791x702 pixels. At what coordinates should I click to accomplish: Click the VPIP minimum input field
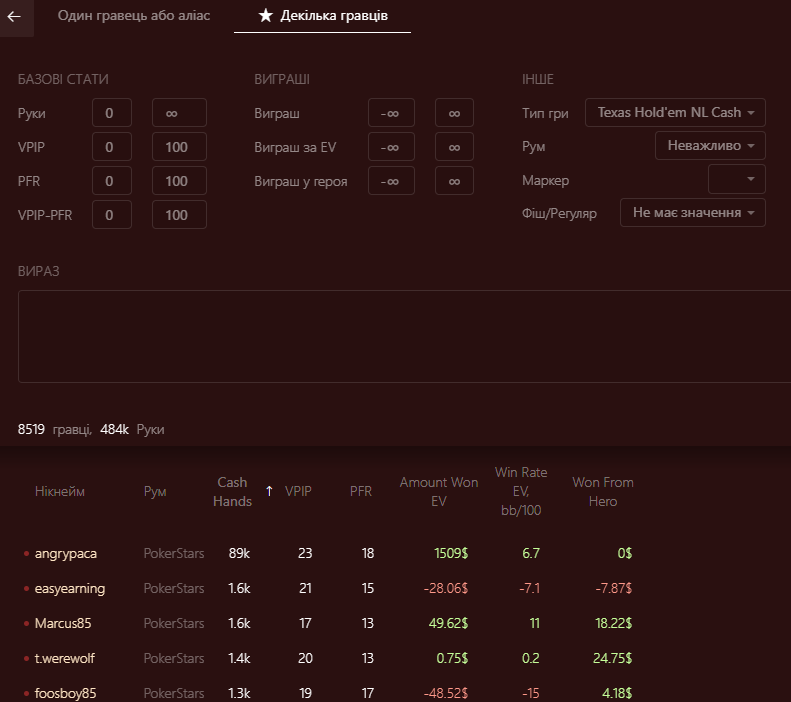(112, 147)
